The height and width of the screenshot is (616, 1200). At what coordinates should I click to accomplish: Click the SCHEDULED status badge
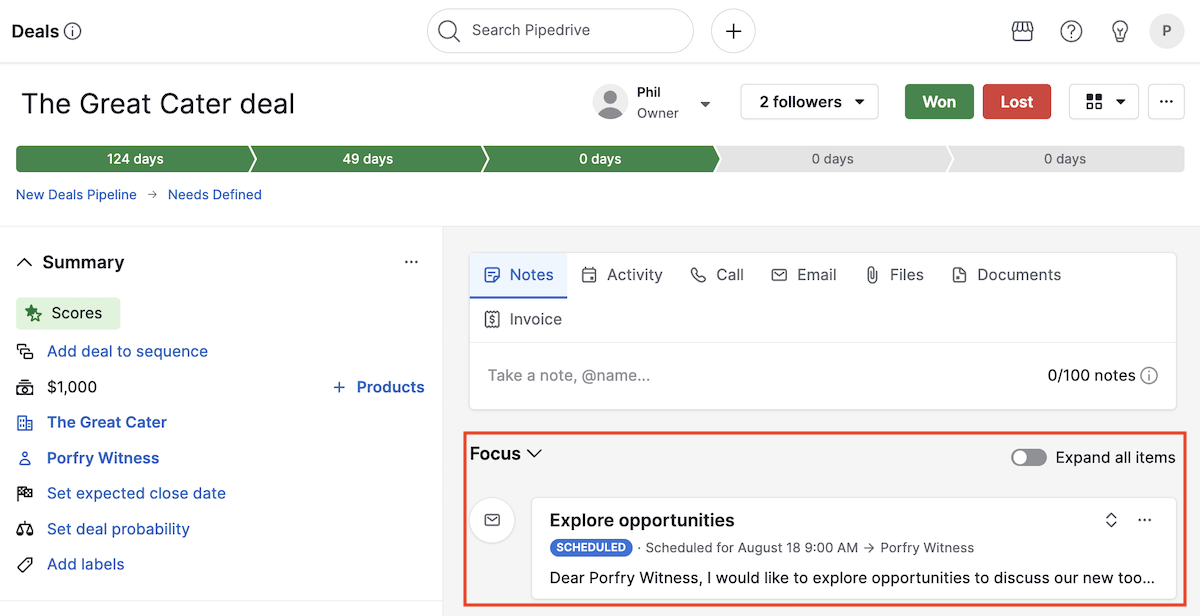click(x=591, y=548)
